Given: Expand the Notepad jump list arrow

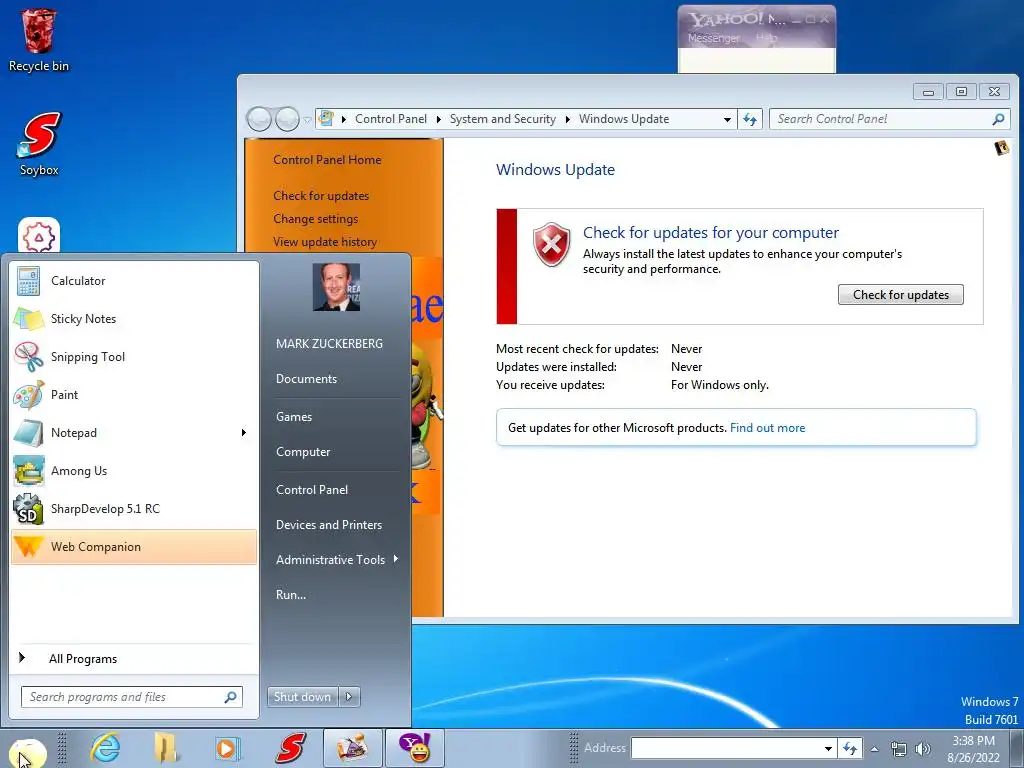Looking at the screenshot, I should click(x=244, y=432).
